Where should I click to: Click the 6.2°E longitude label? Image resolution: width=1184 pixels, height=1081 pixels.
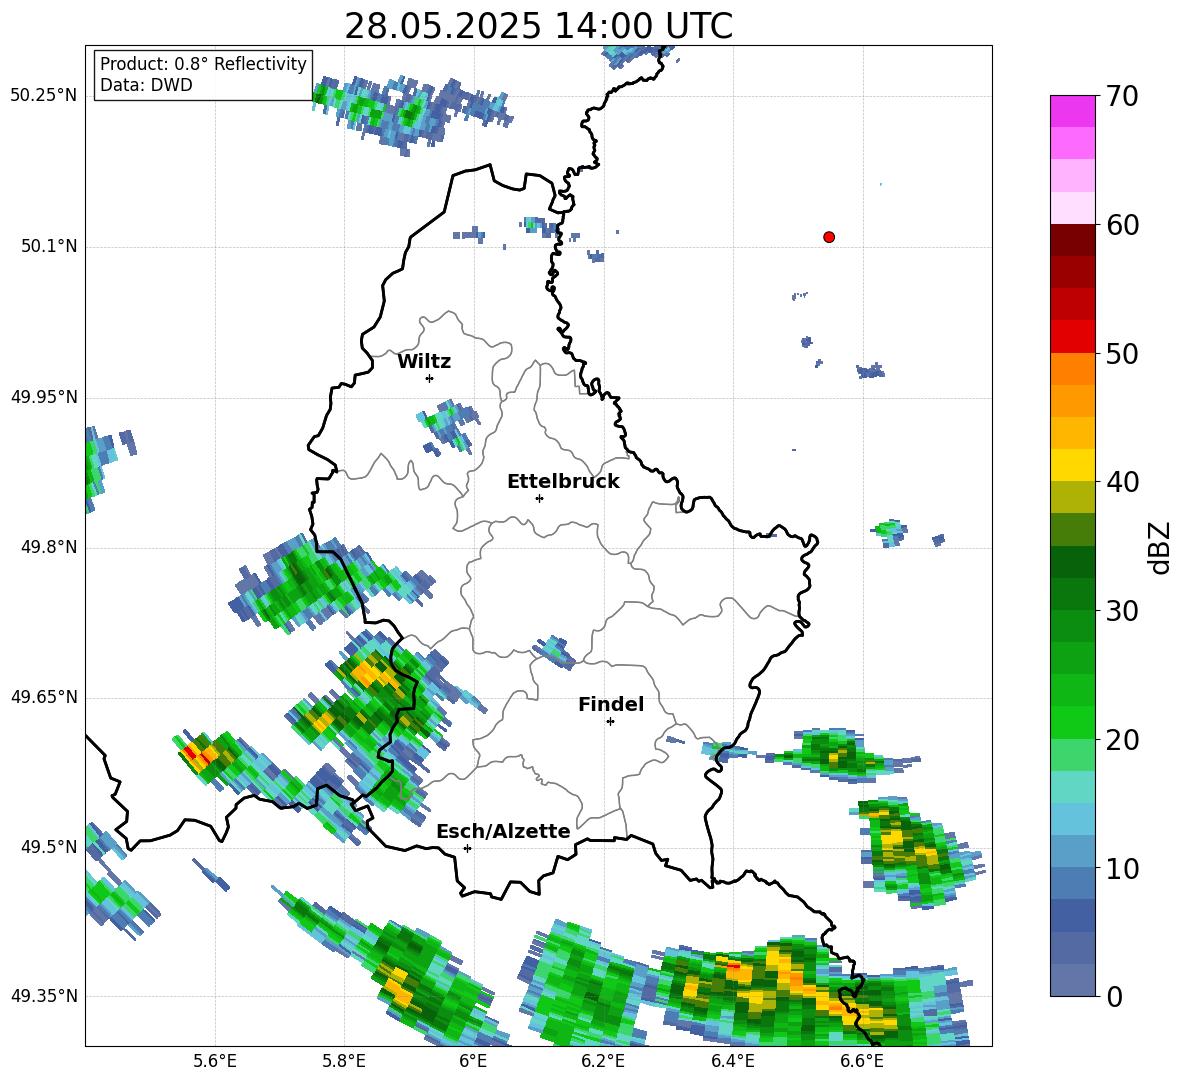pyautogui.click(x=603, y=1061)
